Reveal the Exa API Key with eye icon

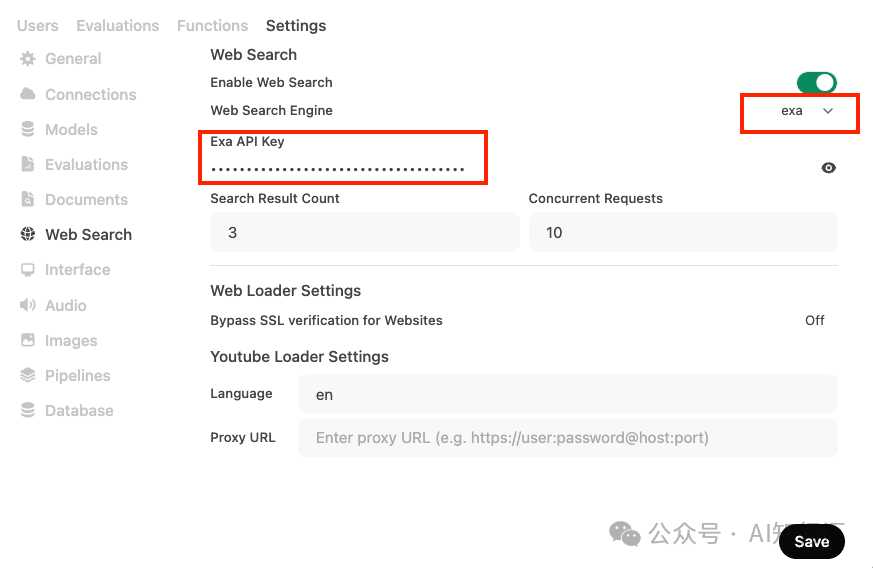[x=828, y=168]
